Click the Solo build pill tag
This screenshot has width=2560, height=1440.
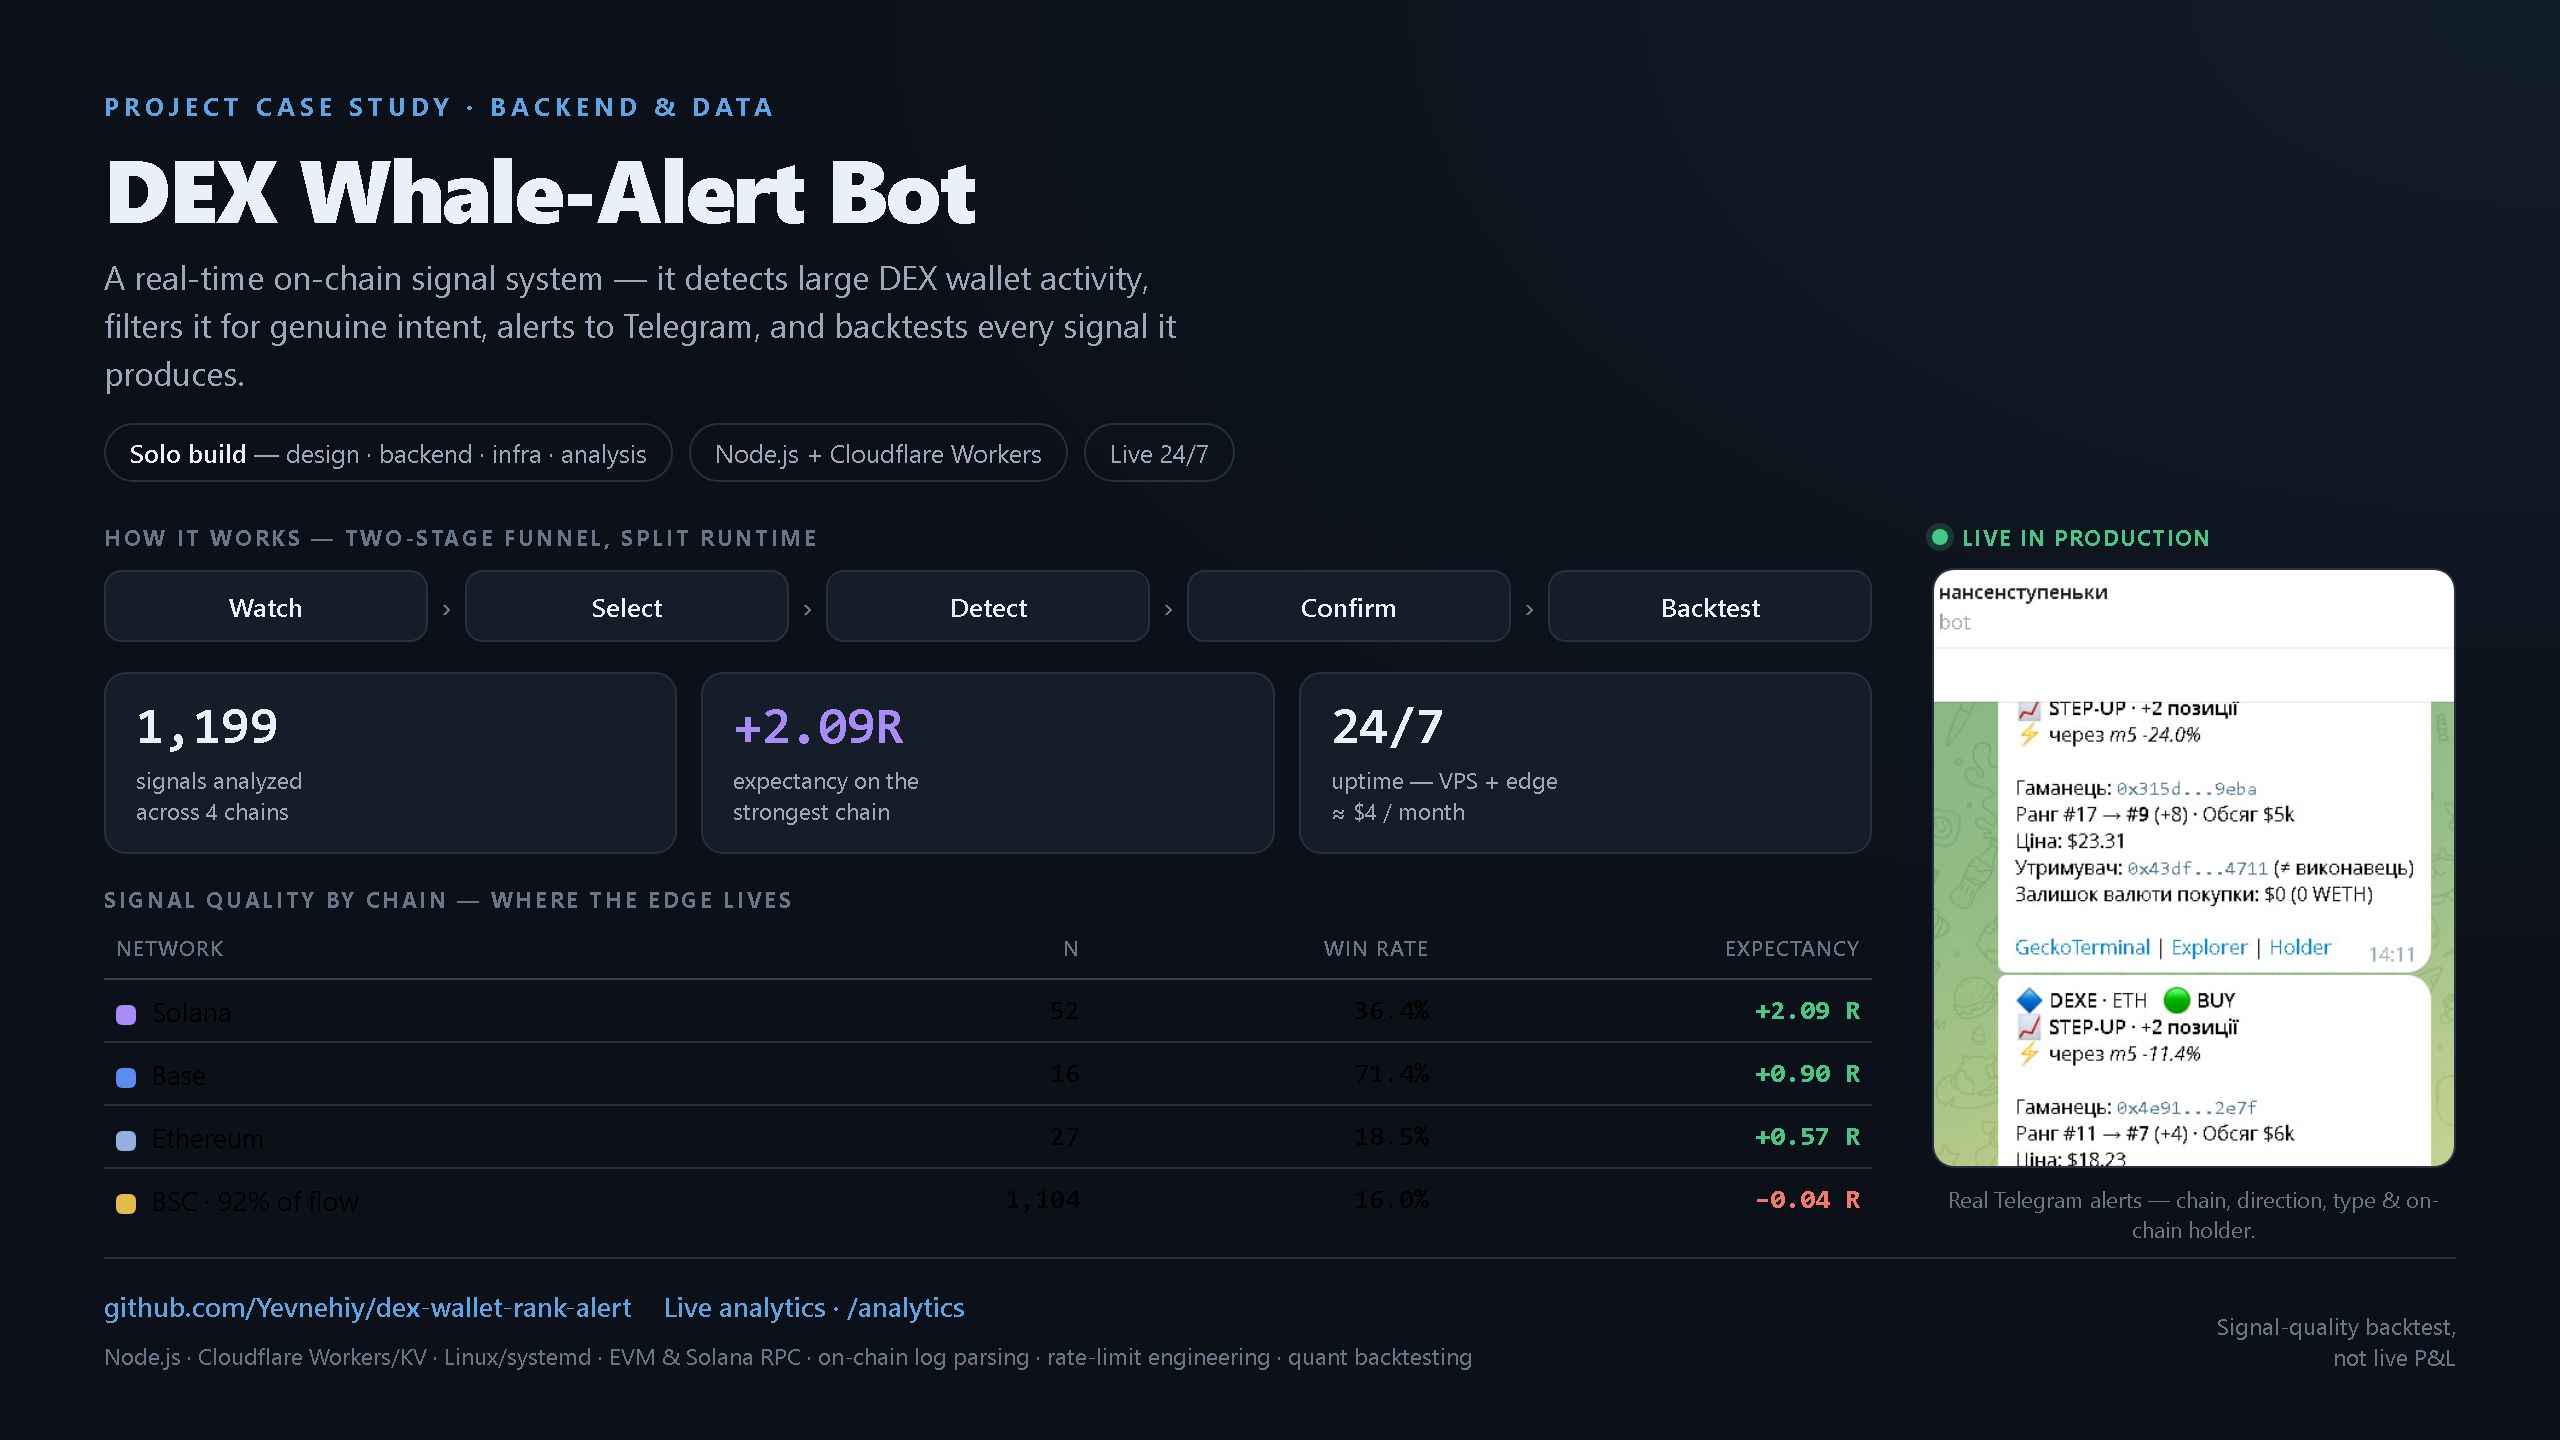(x=388, y=453)
